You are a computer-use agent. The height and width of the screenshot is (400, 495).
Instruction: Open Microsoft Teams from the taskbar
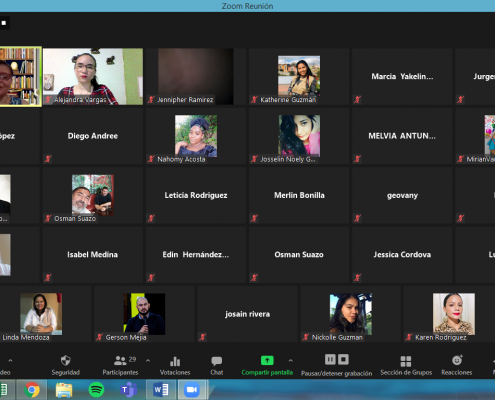(129, 390)
